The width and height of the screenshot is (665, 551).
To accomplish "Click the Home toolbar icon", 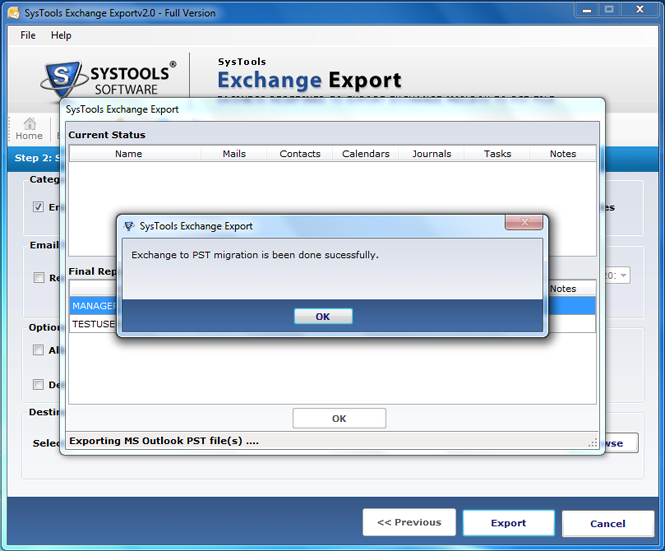I will coord(29,129).
